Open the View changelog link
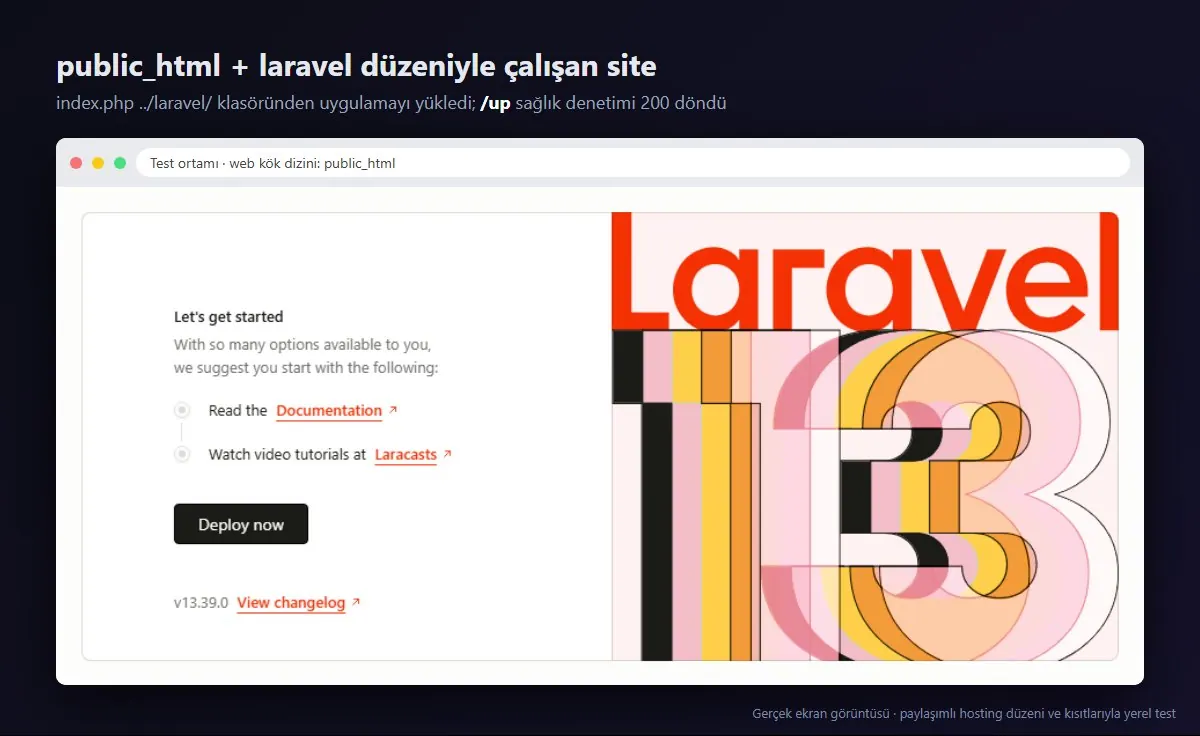 tap(291, 603)
